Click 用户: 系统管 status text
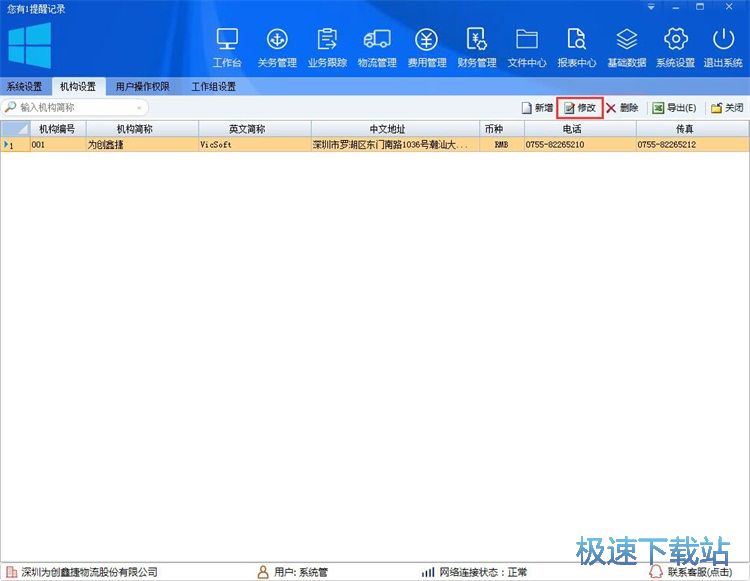Image resolution: width=750 pixels, height=581 pixels. pyautogui.click(x=301, y=572)
